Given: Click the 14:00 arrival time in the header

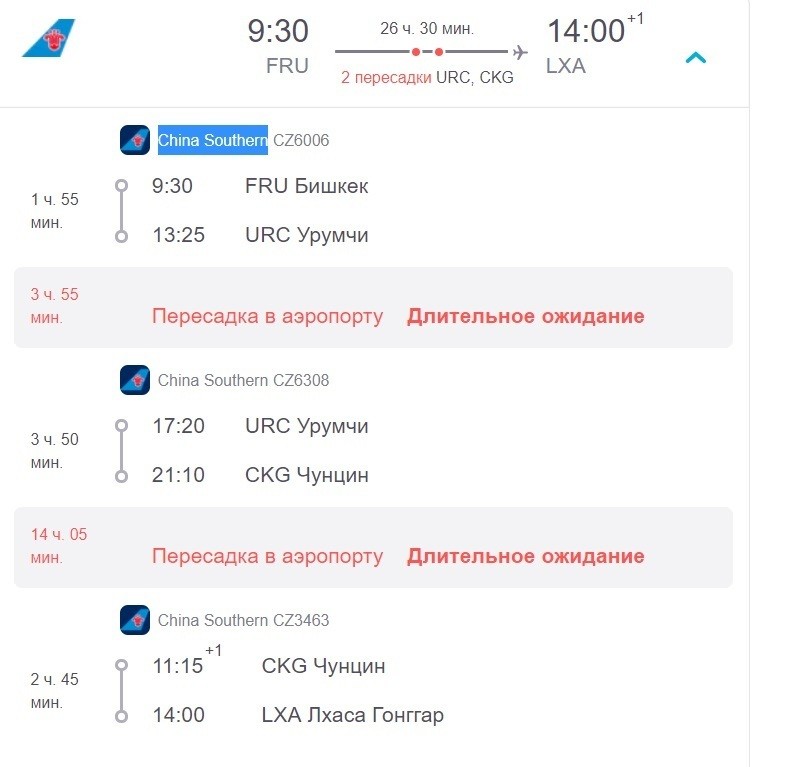Looking at the screenshot, I should tap(585, 32).
